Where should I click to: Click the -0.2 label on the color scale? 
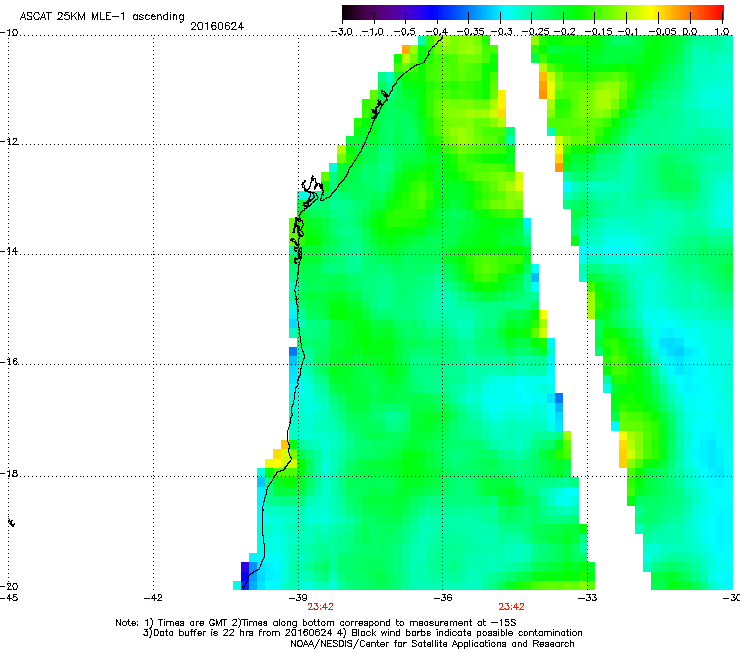coord(565,32)
